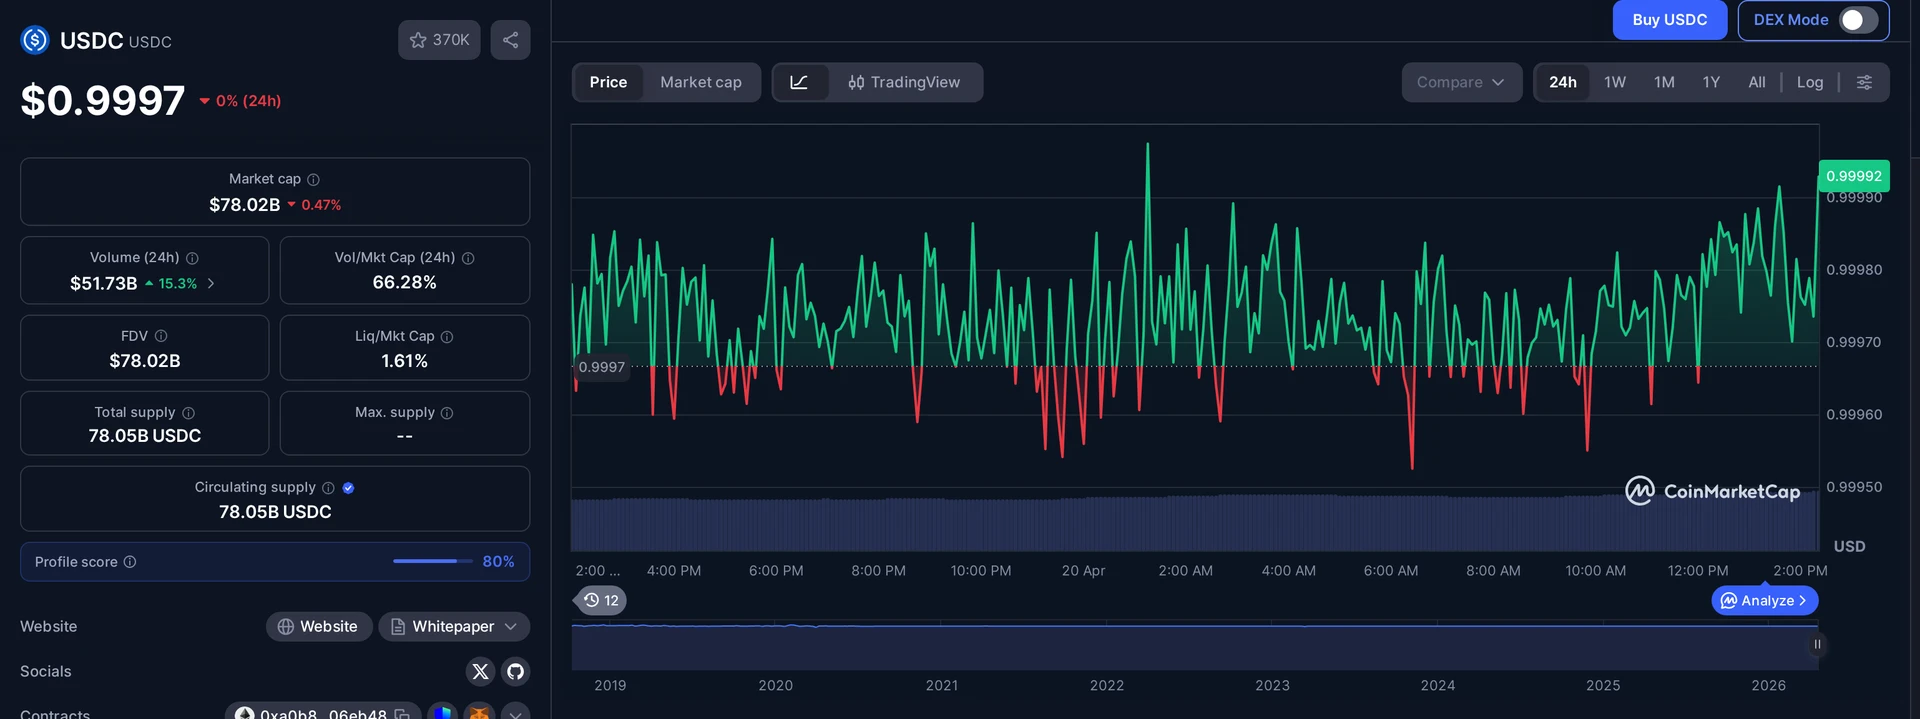Click the 80% profile score value
Image resolution: width=1920 pixels, height=719 pixels.
pos(498,562)
